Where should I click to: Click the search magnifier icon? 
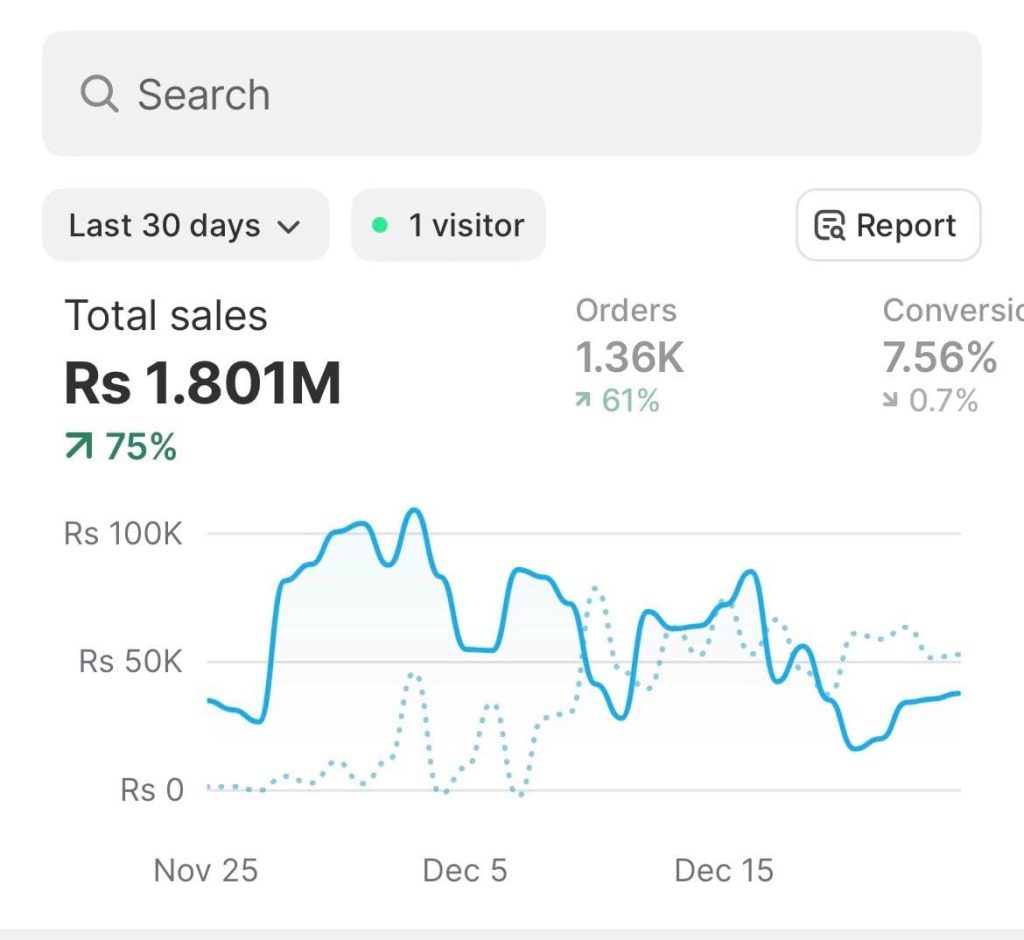point(99,95)
